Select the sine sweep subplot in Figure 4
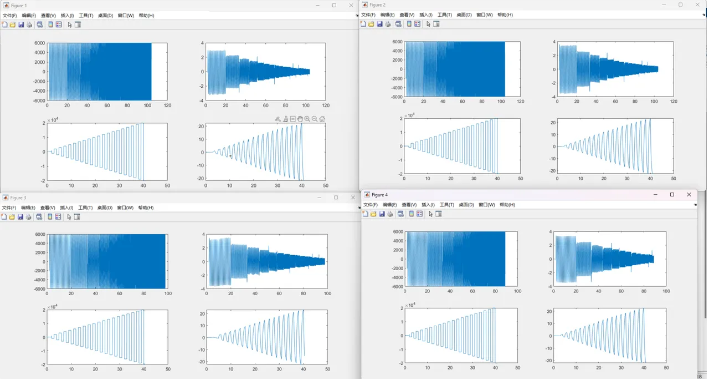The image size is (707, 379). point(610,335)
